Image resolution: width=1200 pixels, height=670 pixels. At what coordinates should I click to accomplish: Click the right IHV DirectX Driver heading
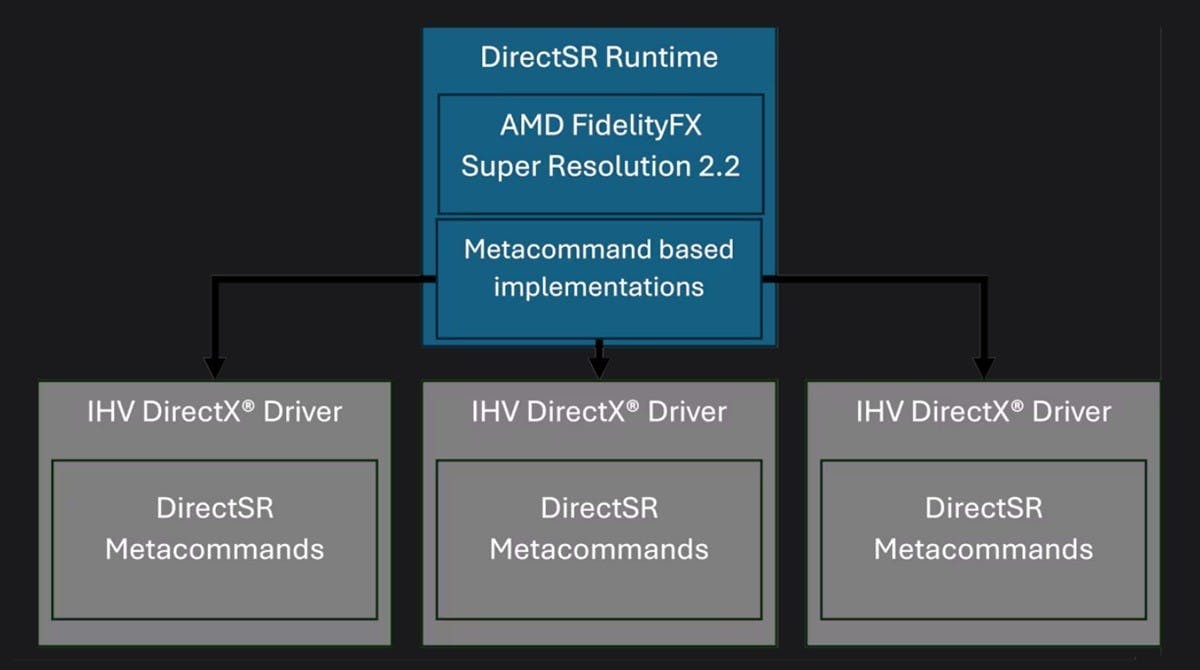984,411
